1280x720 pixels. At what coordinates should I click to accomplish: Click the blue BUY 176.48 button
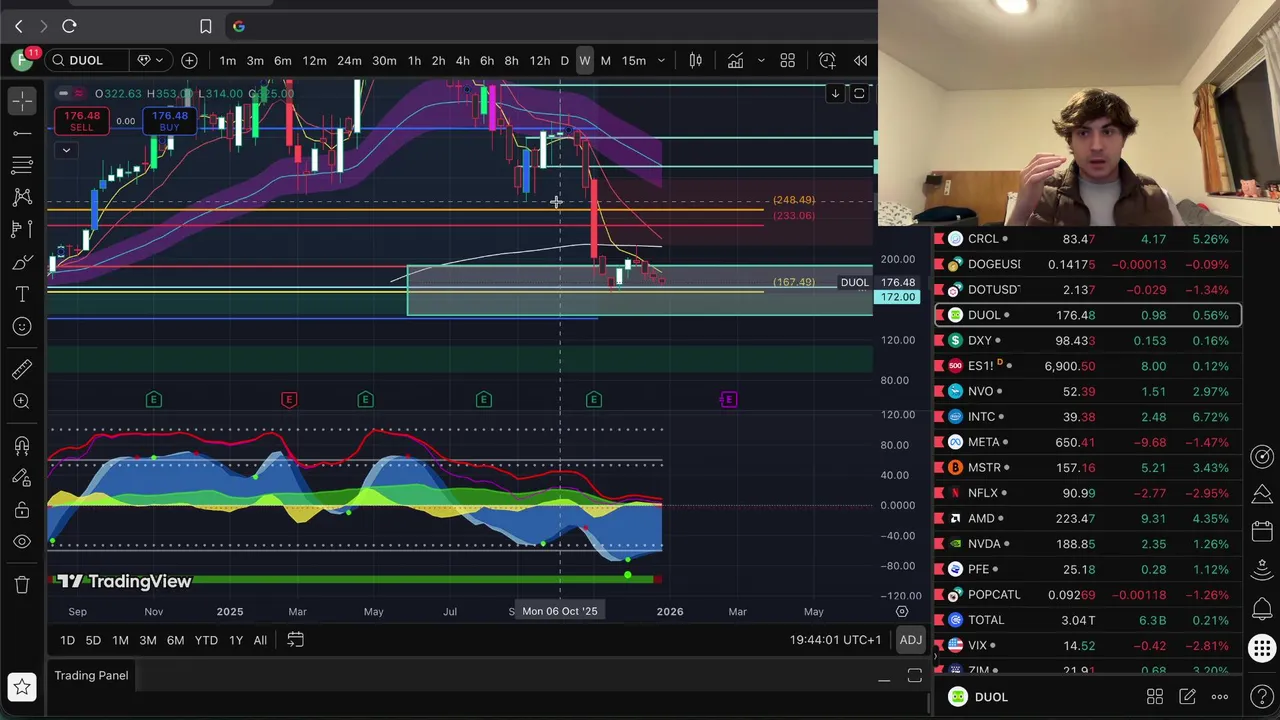(169, 122)
